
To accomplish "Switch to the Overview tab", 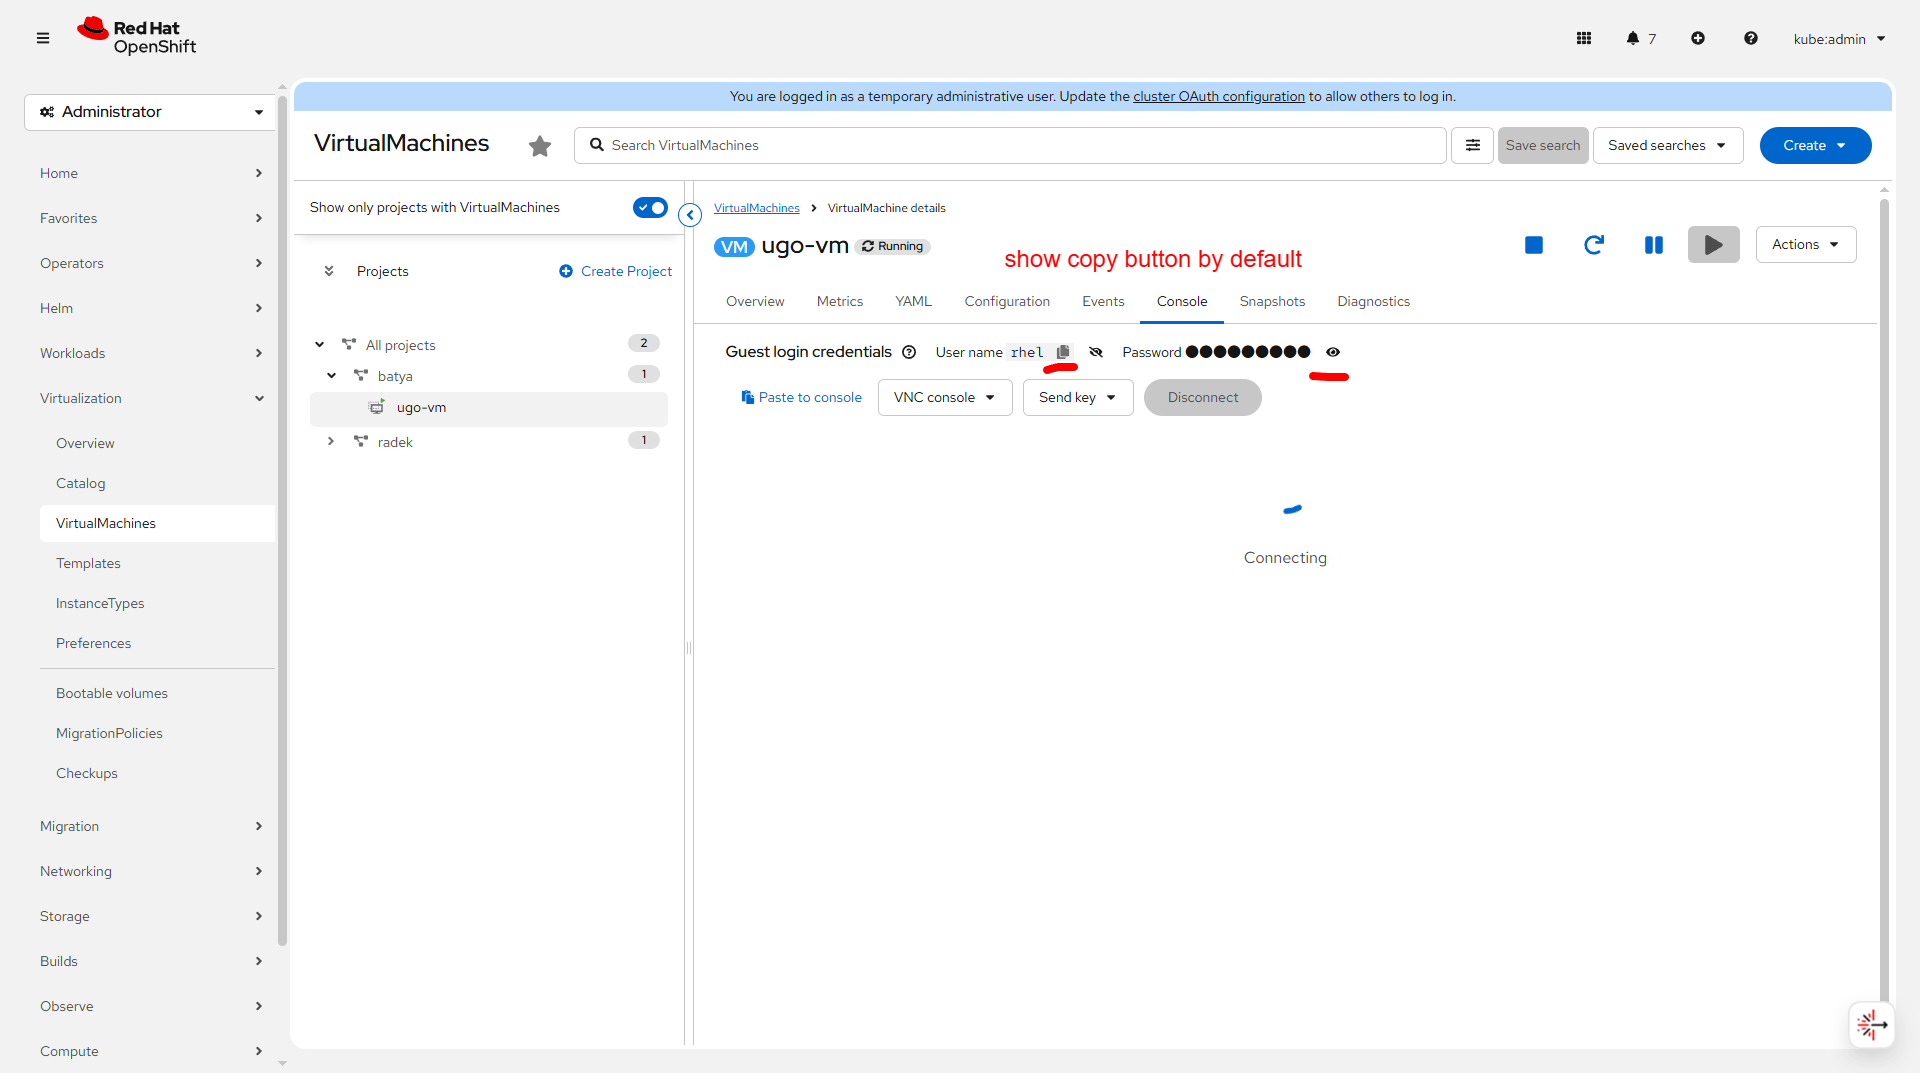I will coord(755,301).
